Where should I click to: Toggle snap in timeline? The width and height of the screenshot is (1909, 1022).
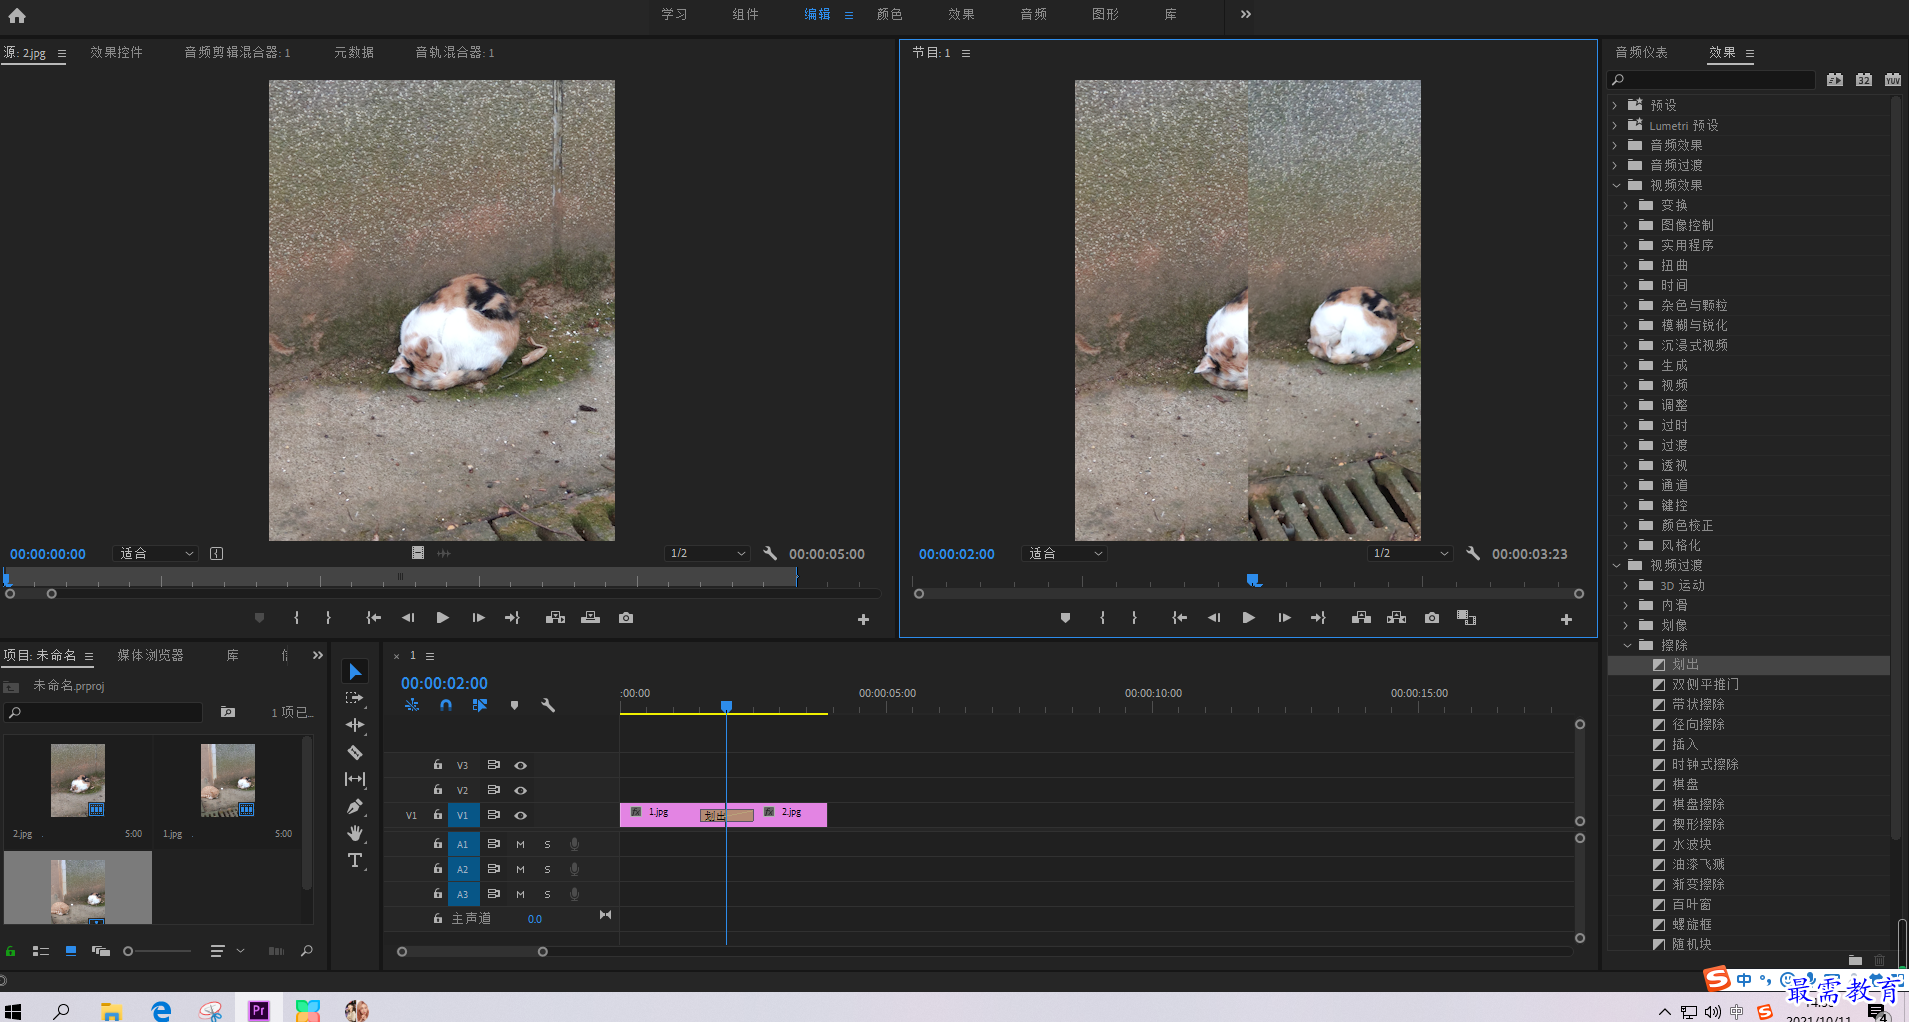pyautogui.click(x=446, y=705)
